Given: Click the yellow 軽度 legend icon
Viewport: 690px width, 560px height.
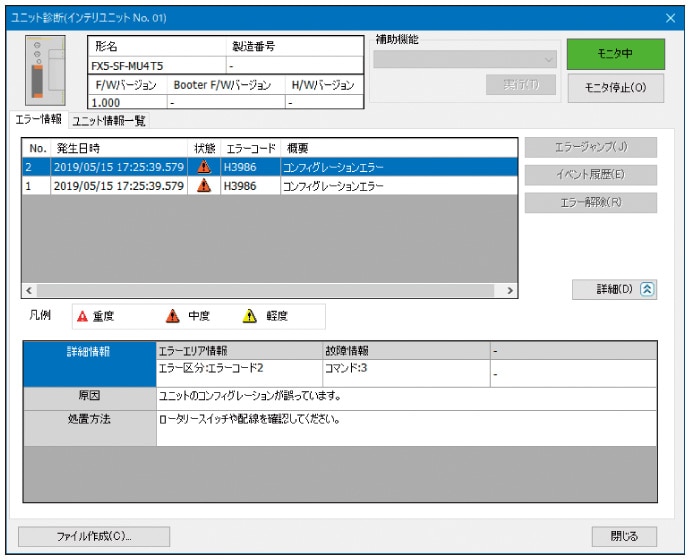Looking at the screenshot, I should (250, 316).
